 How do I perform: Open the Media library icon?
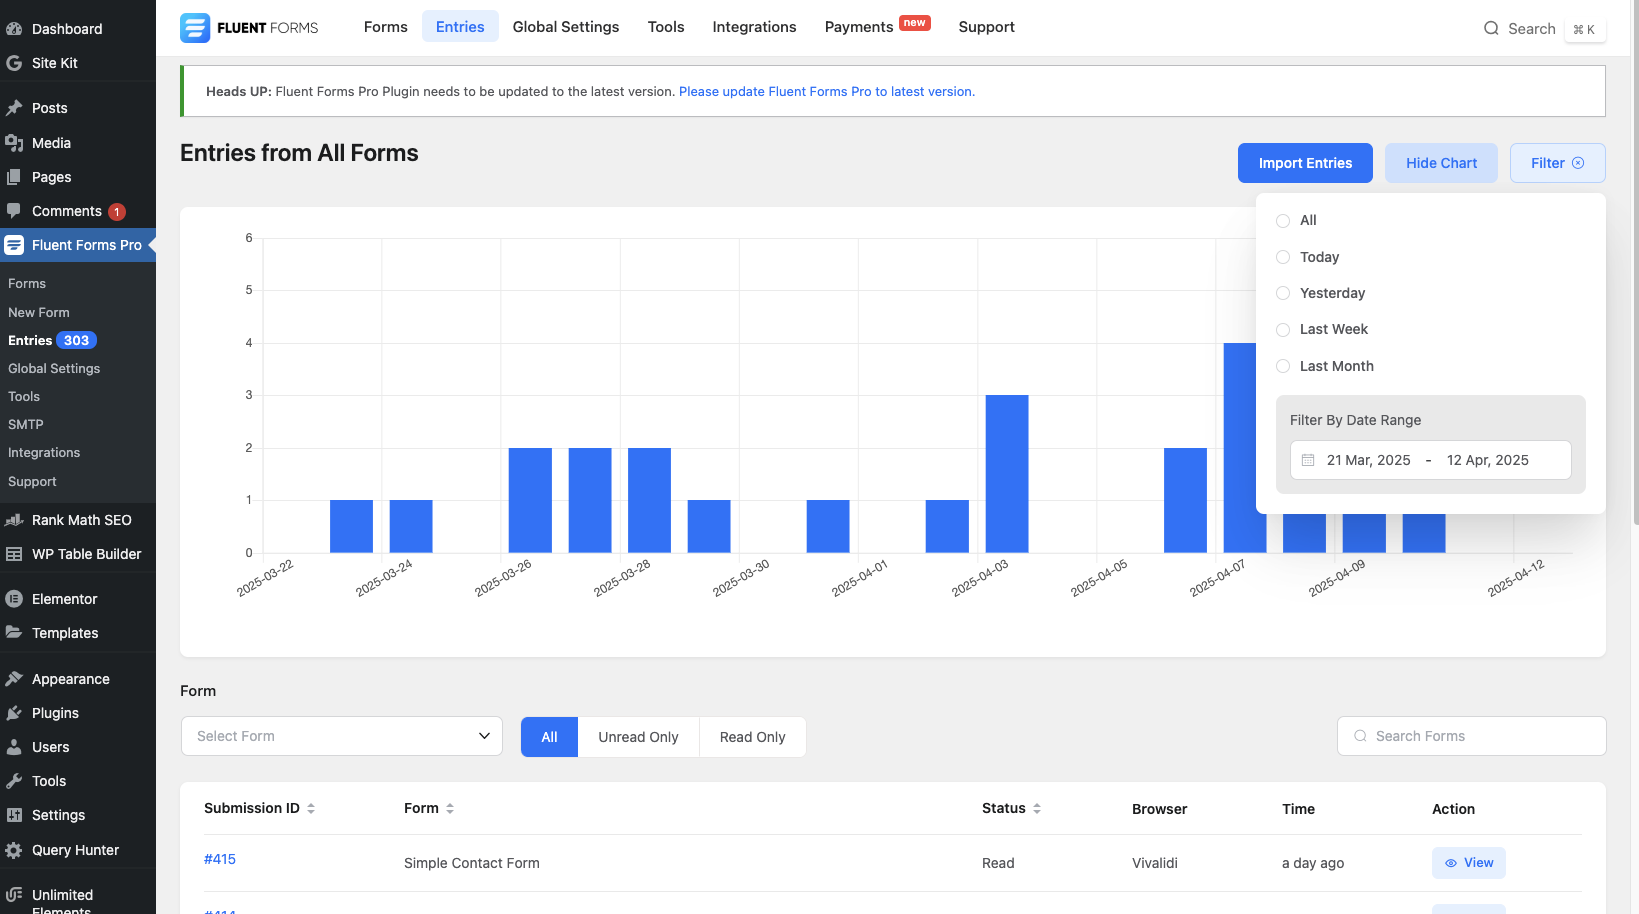point(14,143)
